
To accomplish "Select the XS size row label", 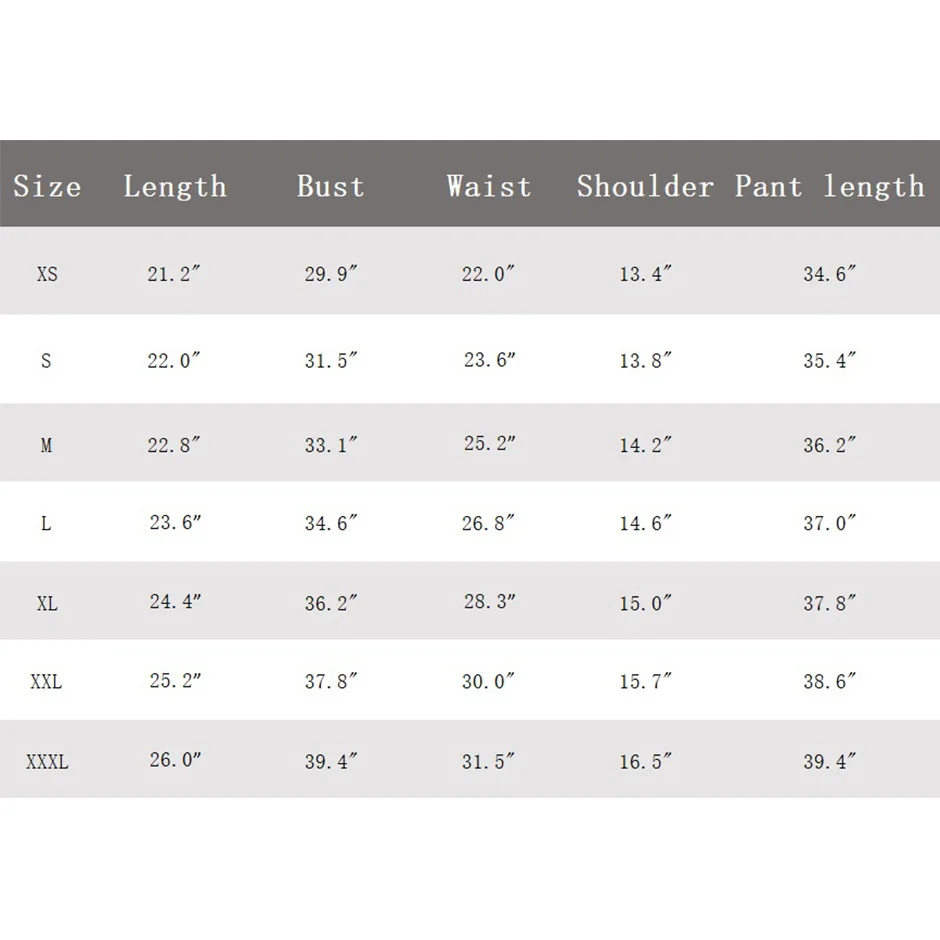I will (47, 273).
